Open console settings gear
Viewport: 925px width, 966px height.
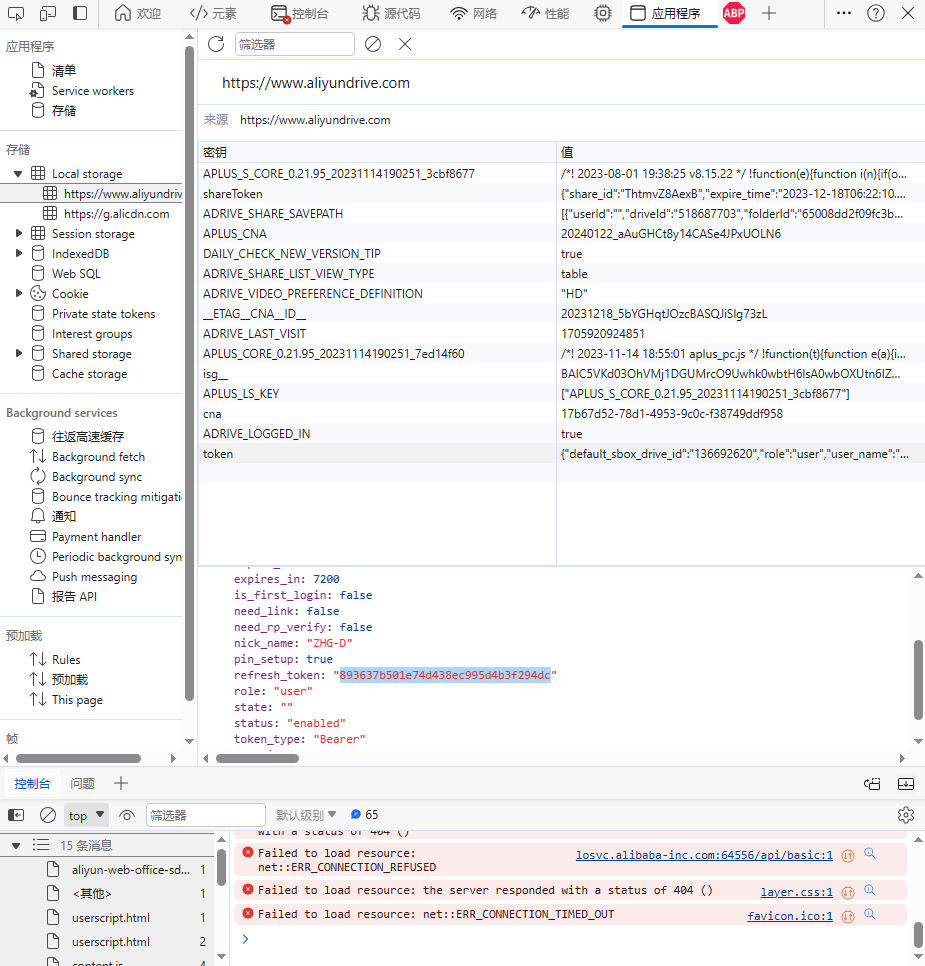pos(906,815)
